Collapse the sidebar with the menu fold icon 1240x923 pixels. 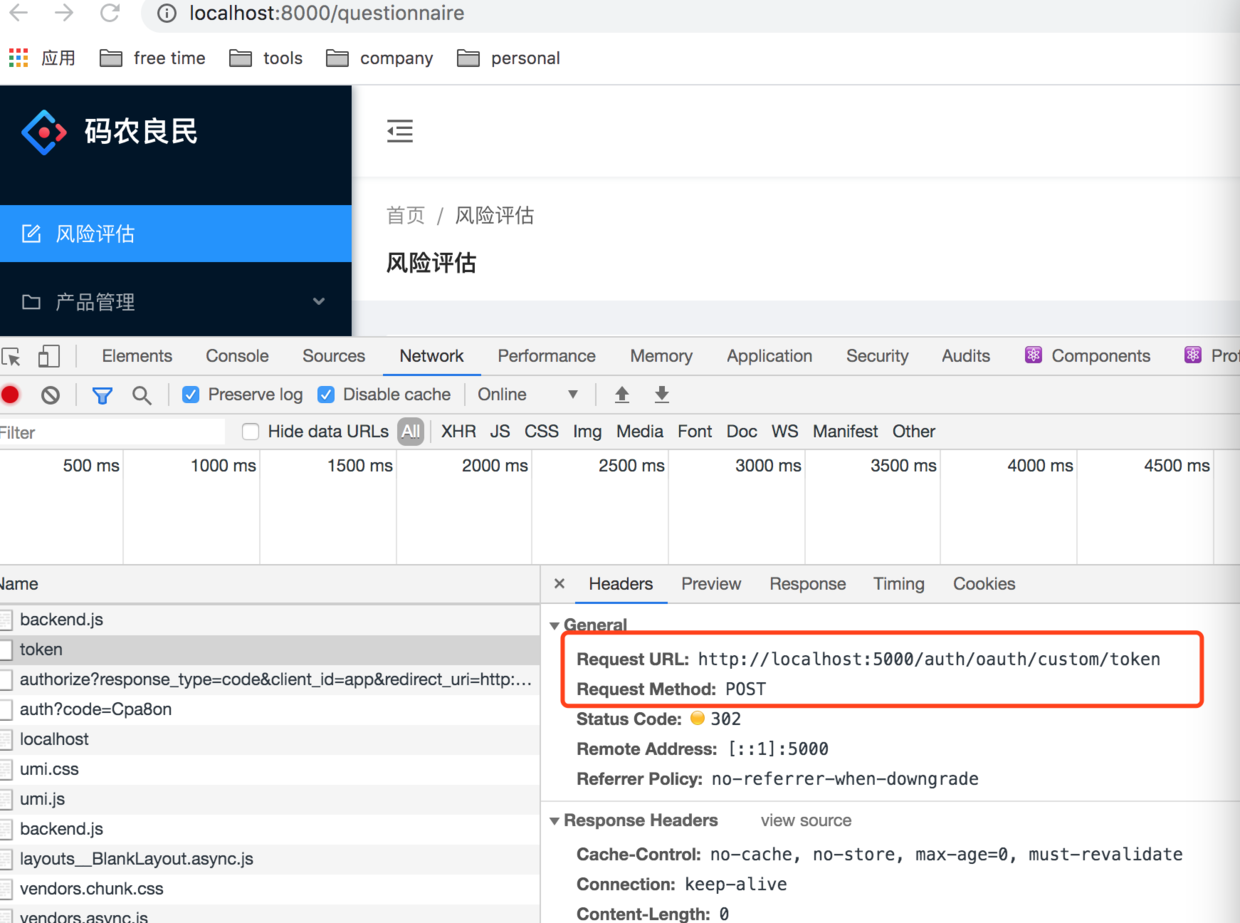[x=400, y=131]
